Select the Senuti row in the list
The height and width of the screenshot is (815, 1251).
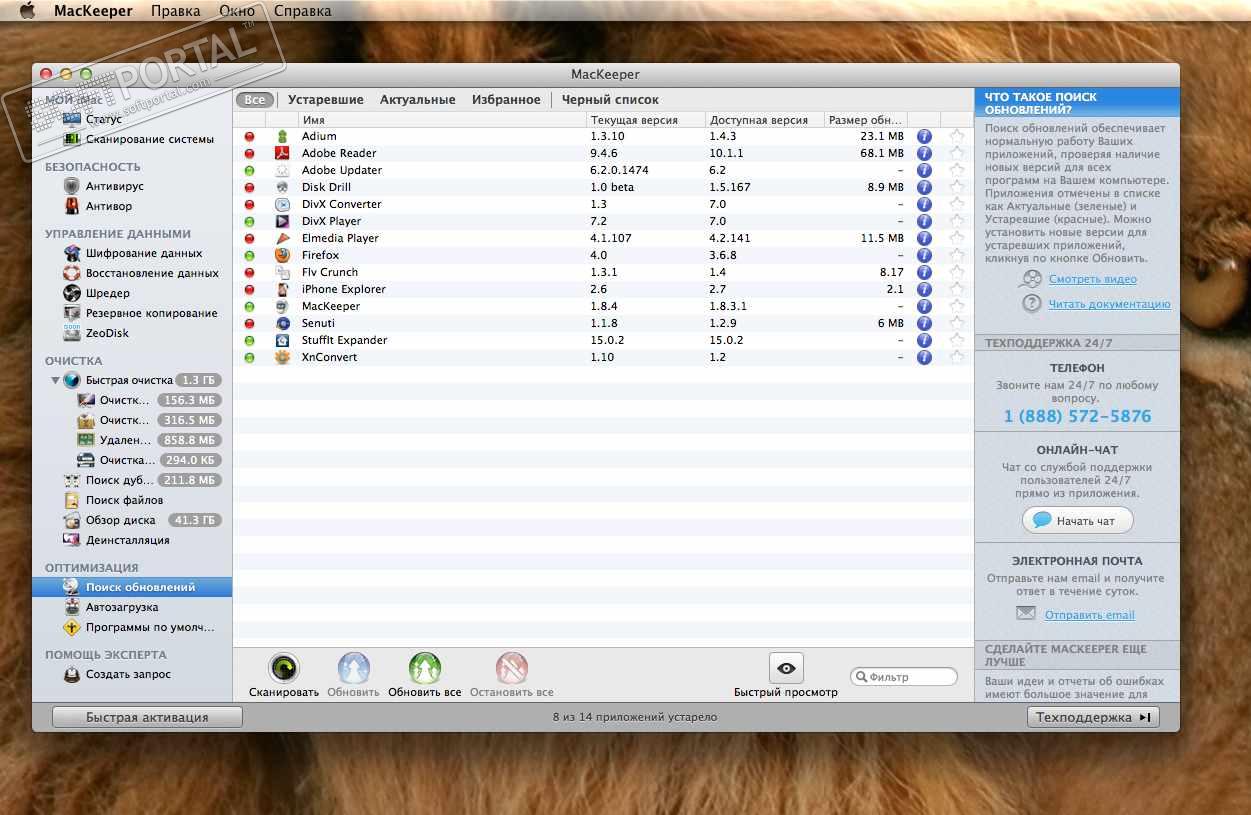click(603, 323)
